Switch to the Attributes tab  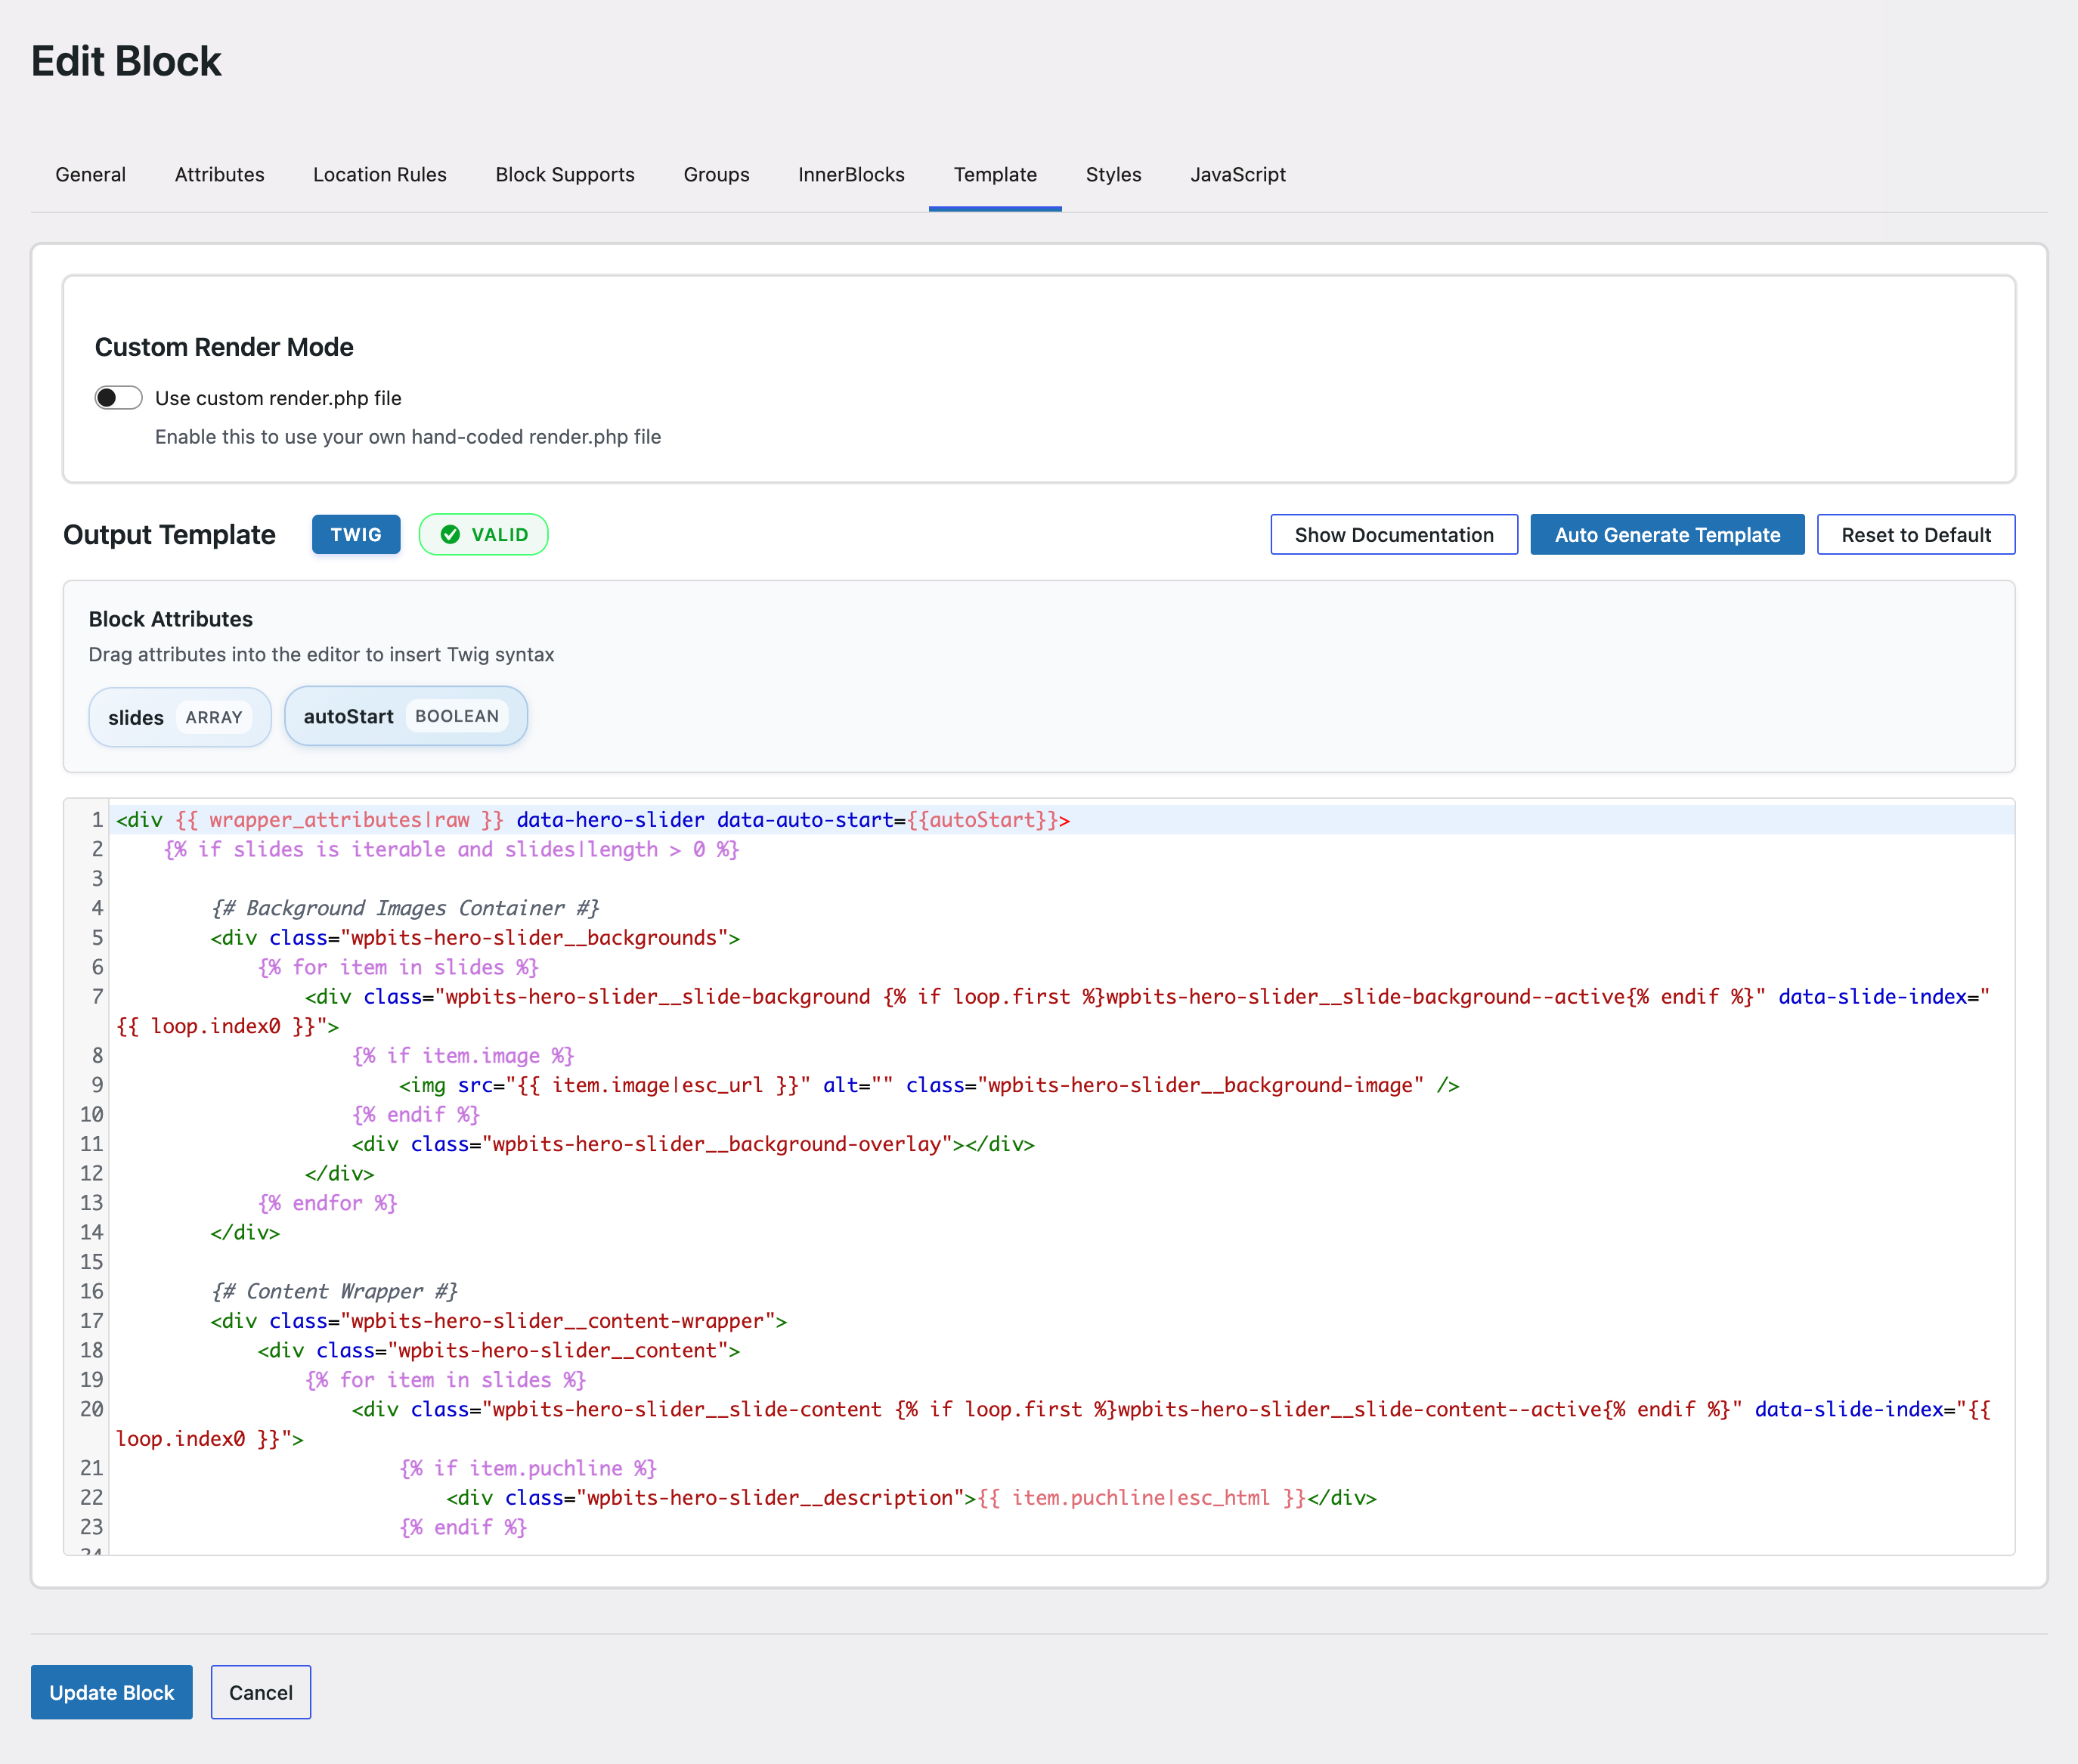coord(220,174)
